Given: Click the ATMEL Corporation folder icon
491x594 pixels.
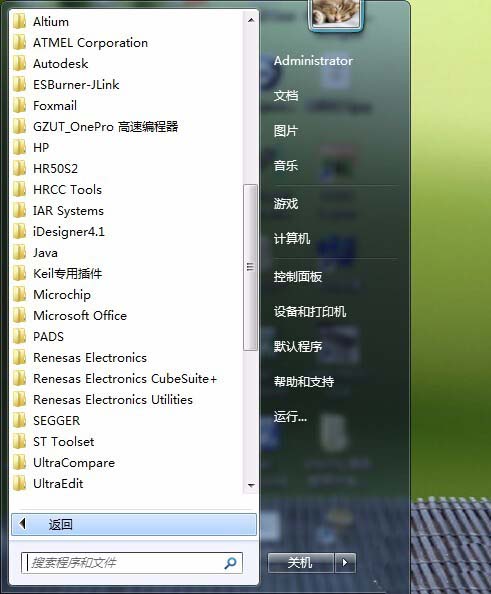Looking at the screenshot, I should 19,42.
